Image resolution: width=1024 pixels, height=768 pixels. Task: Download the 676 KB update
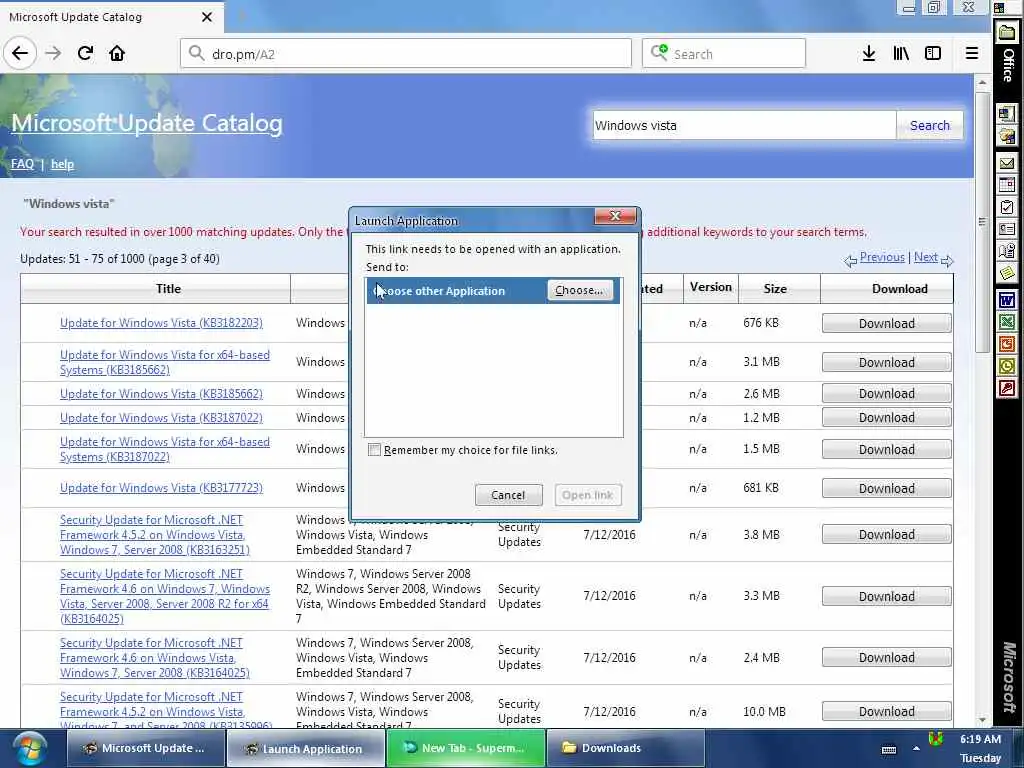[x=886, y=323]
